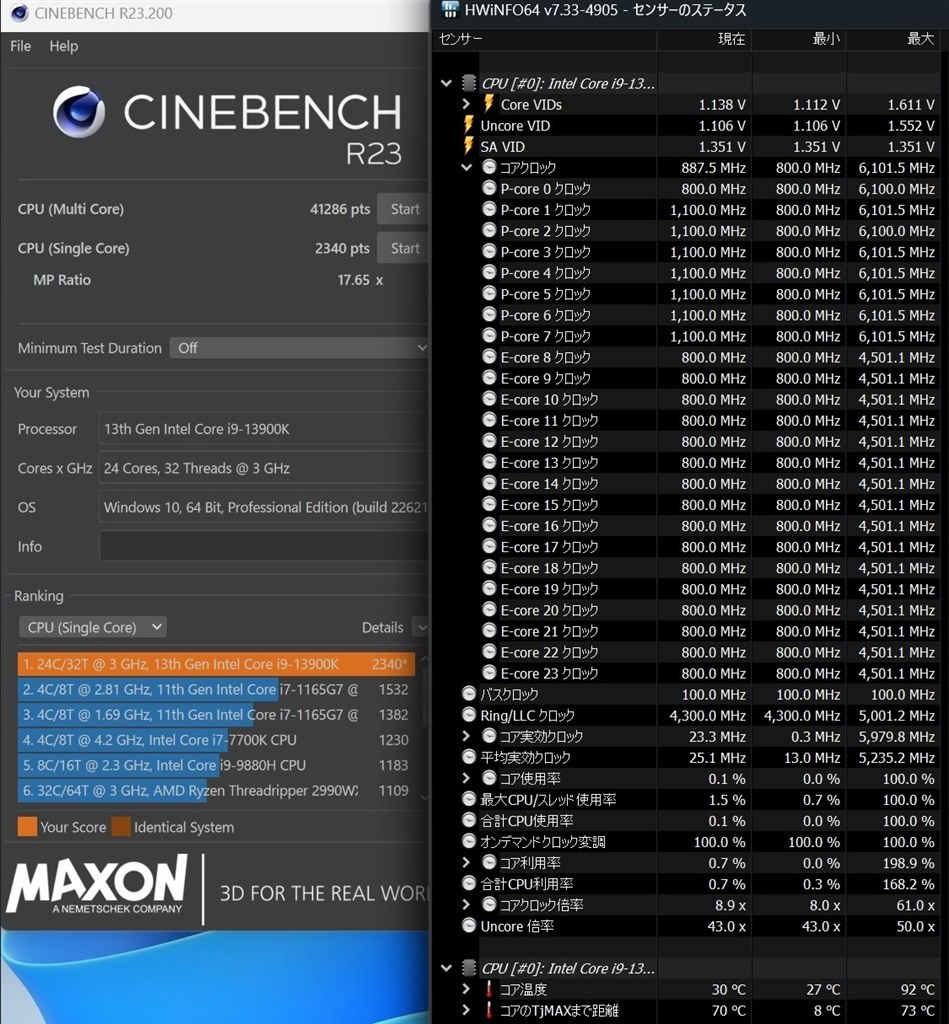Click the orange Your Score legend swatch

pyautogui.click(x=27, y=827)
